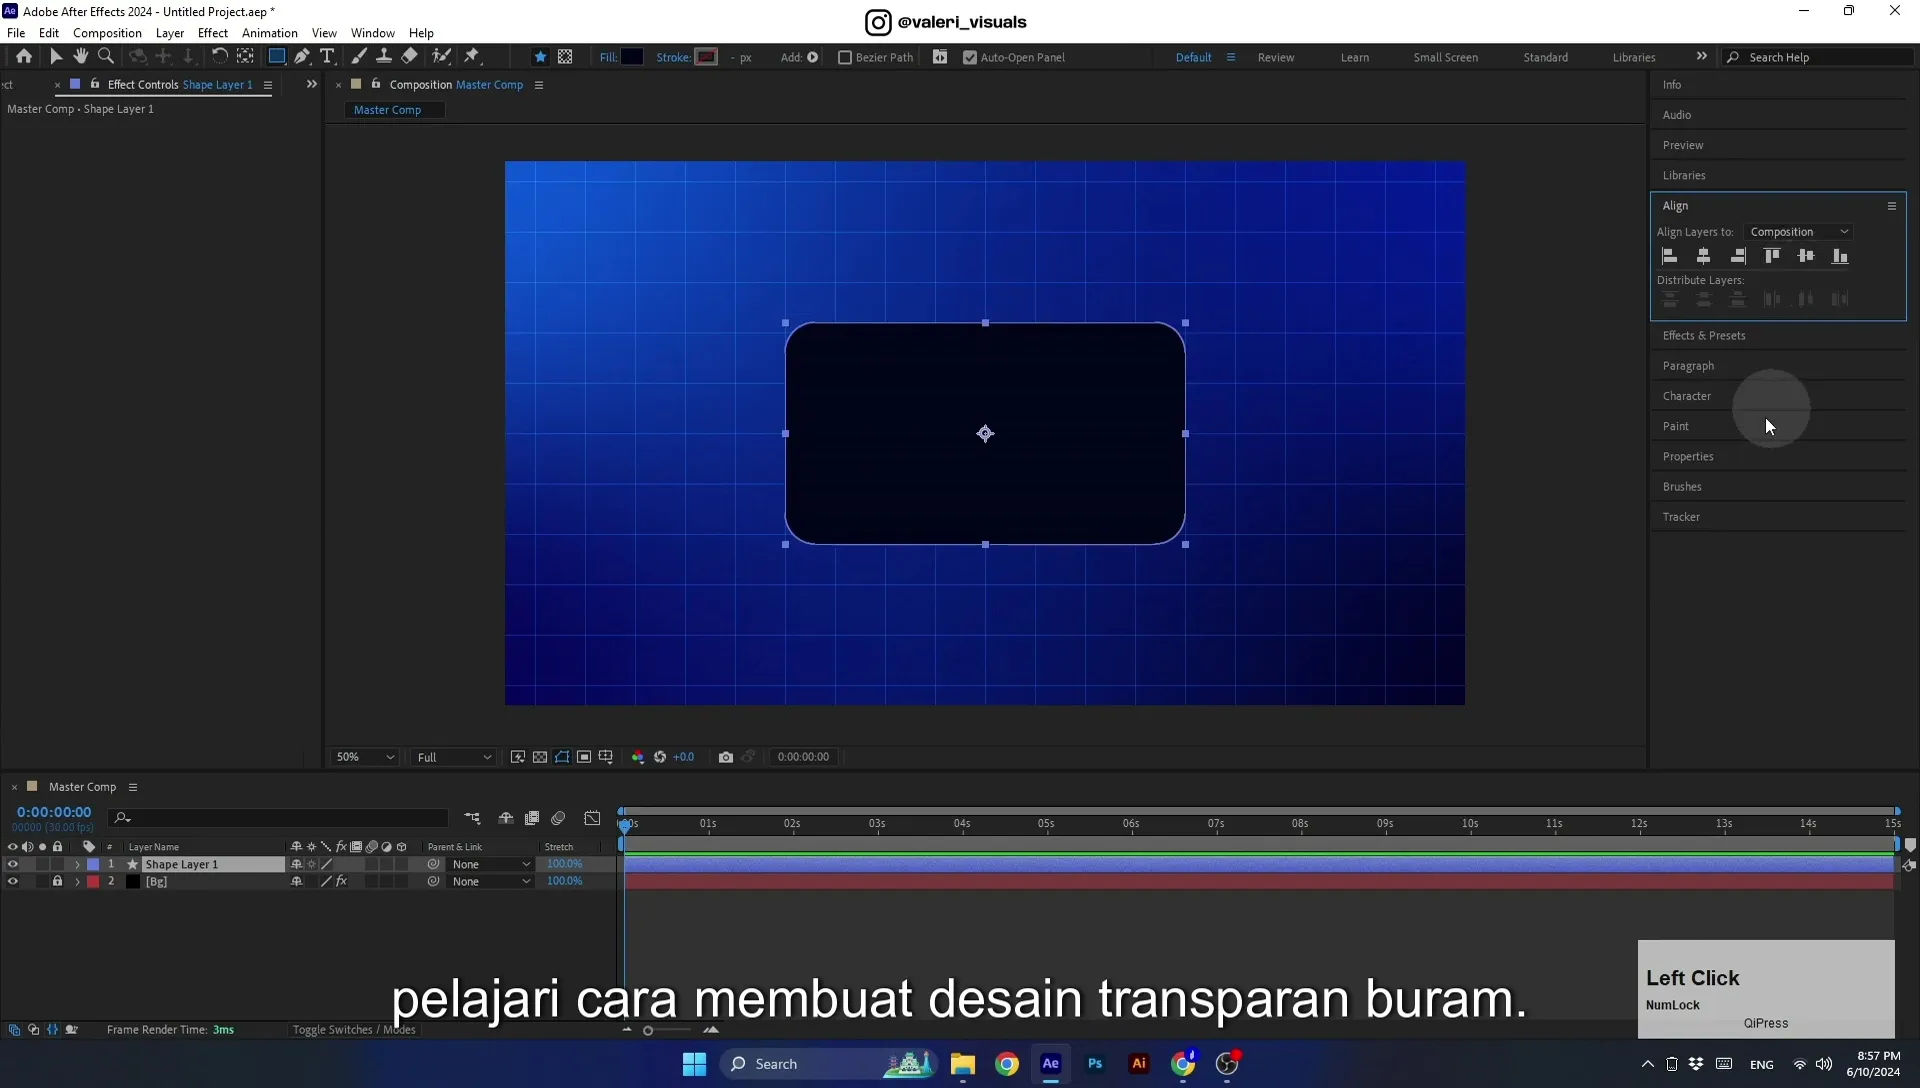Open the Full resolution dropdown

(x=454, y=757)
